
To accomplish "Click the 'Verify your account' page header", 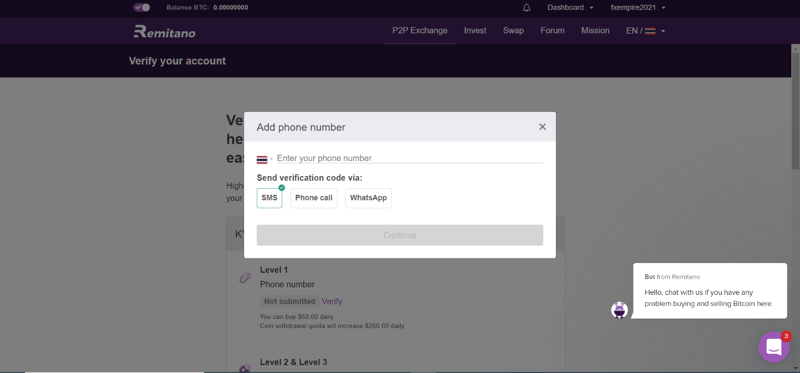I will click(x=177, y=61).
